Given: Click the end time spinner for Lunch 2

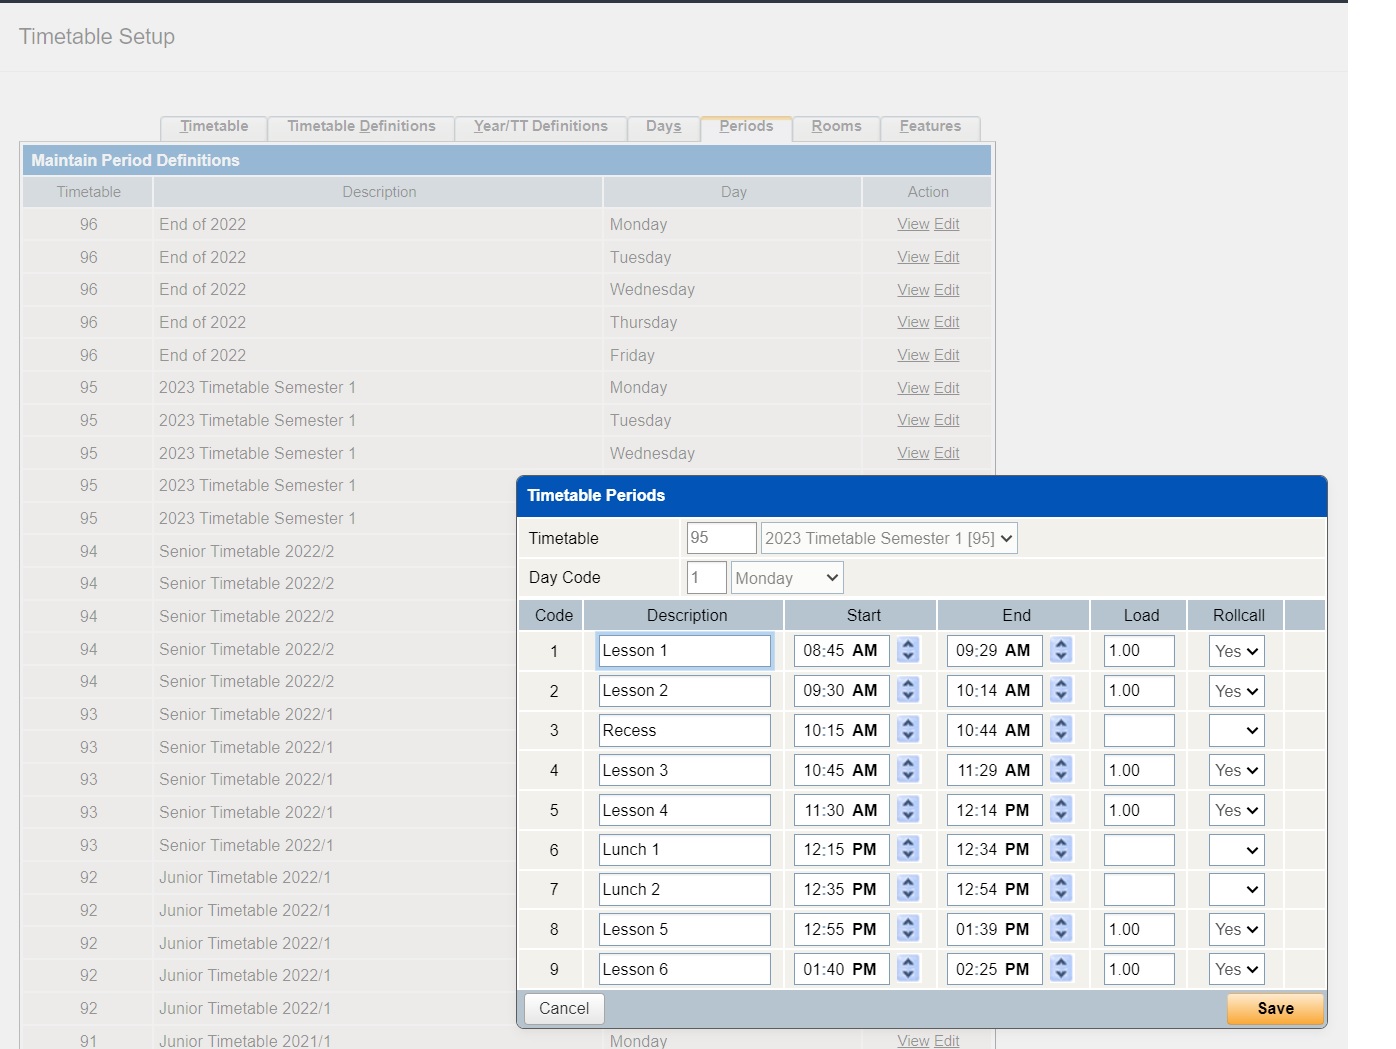Looking at the screenshot, I should coord(1060,889).
